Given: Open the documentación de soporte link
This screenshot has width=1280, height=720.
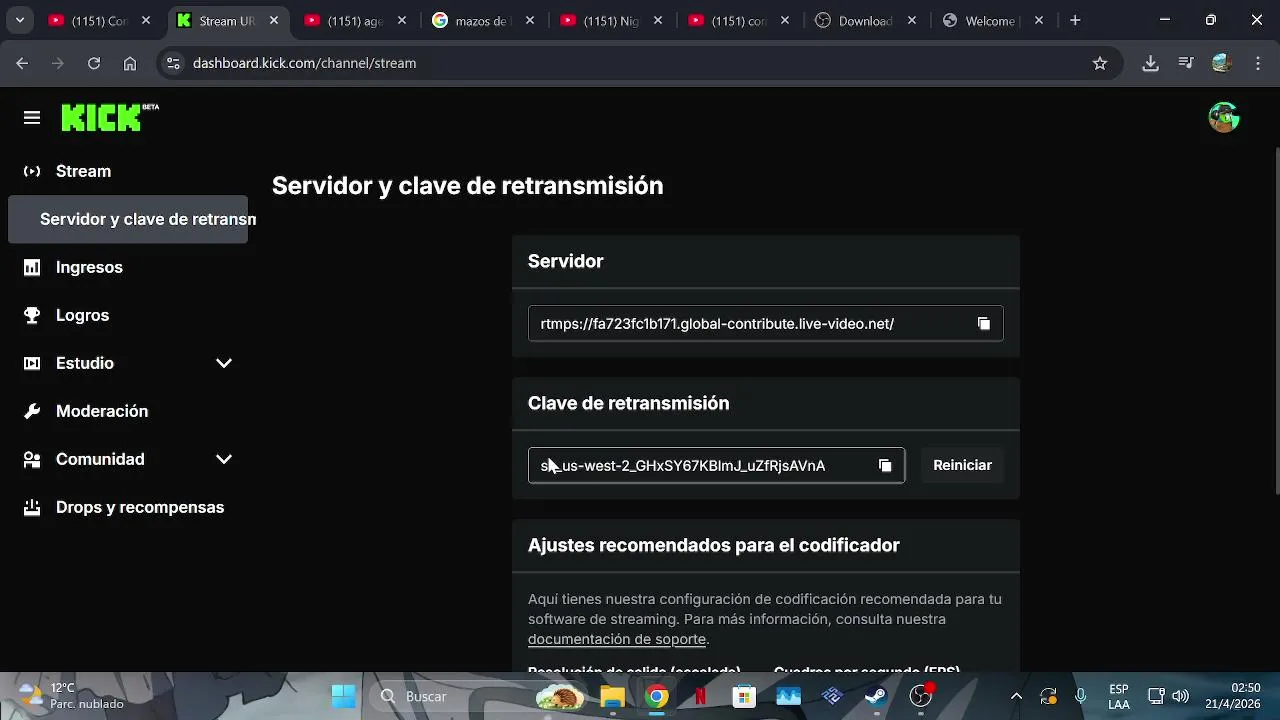Looking at the screenshot, I should tap(617, 639).
